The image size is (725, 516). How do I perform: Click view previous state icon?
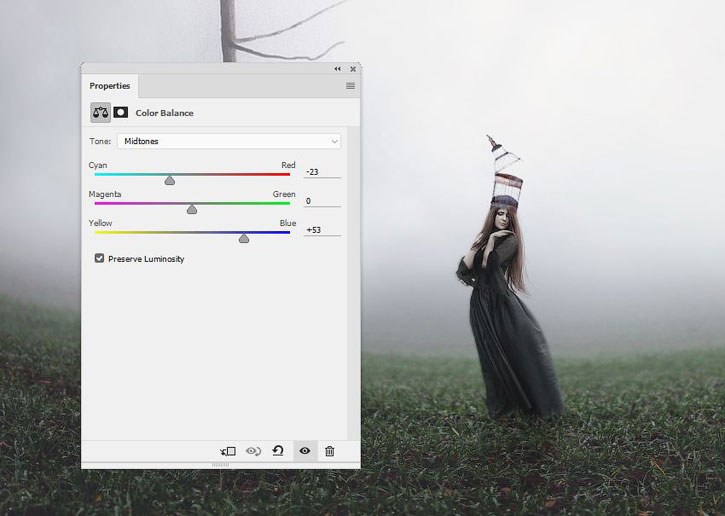[x=253, y=451]
